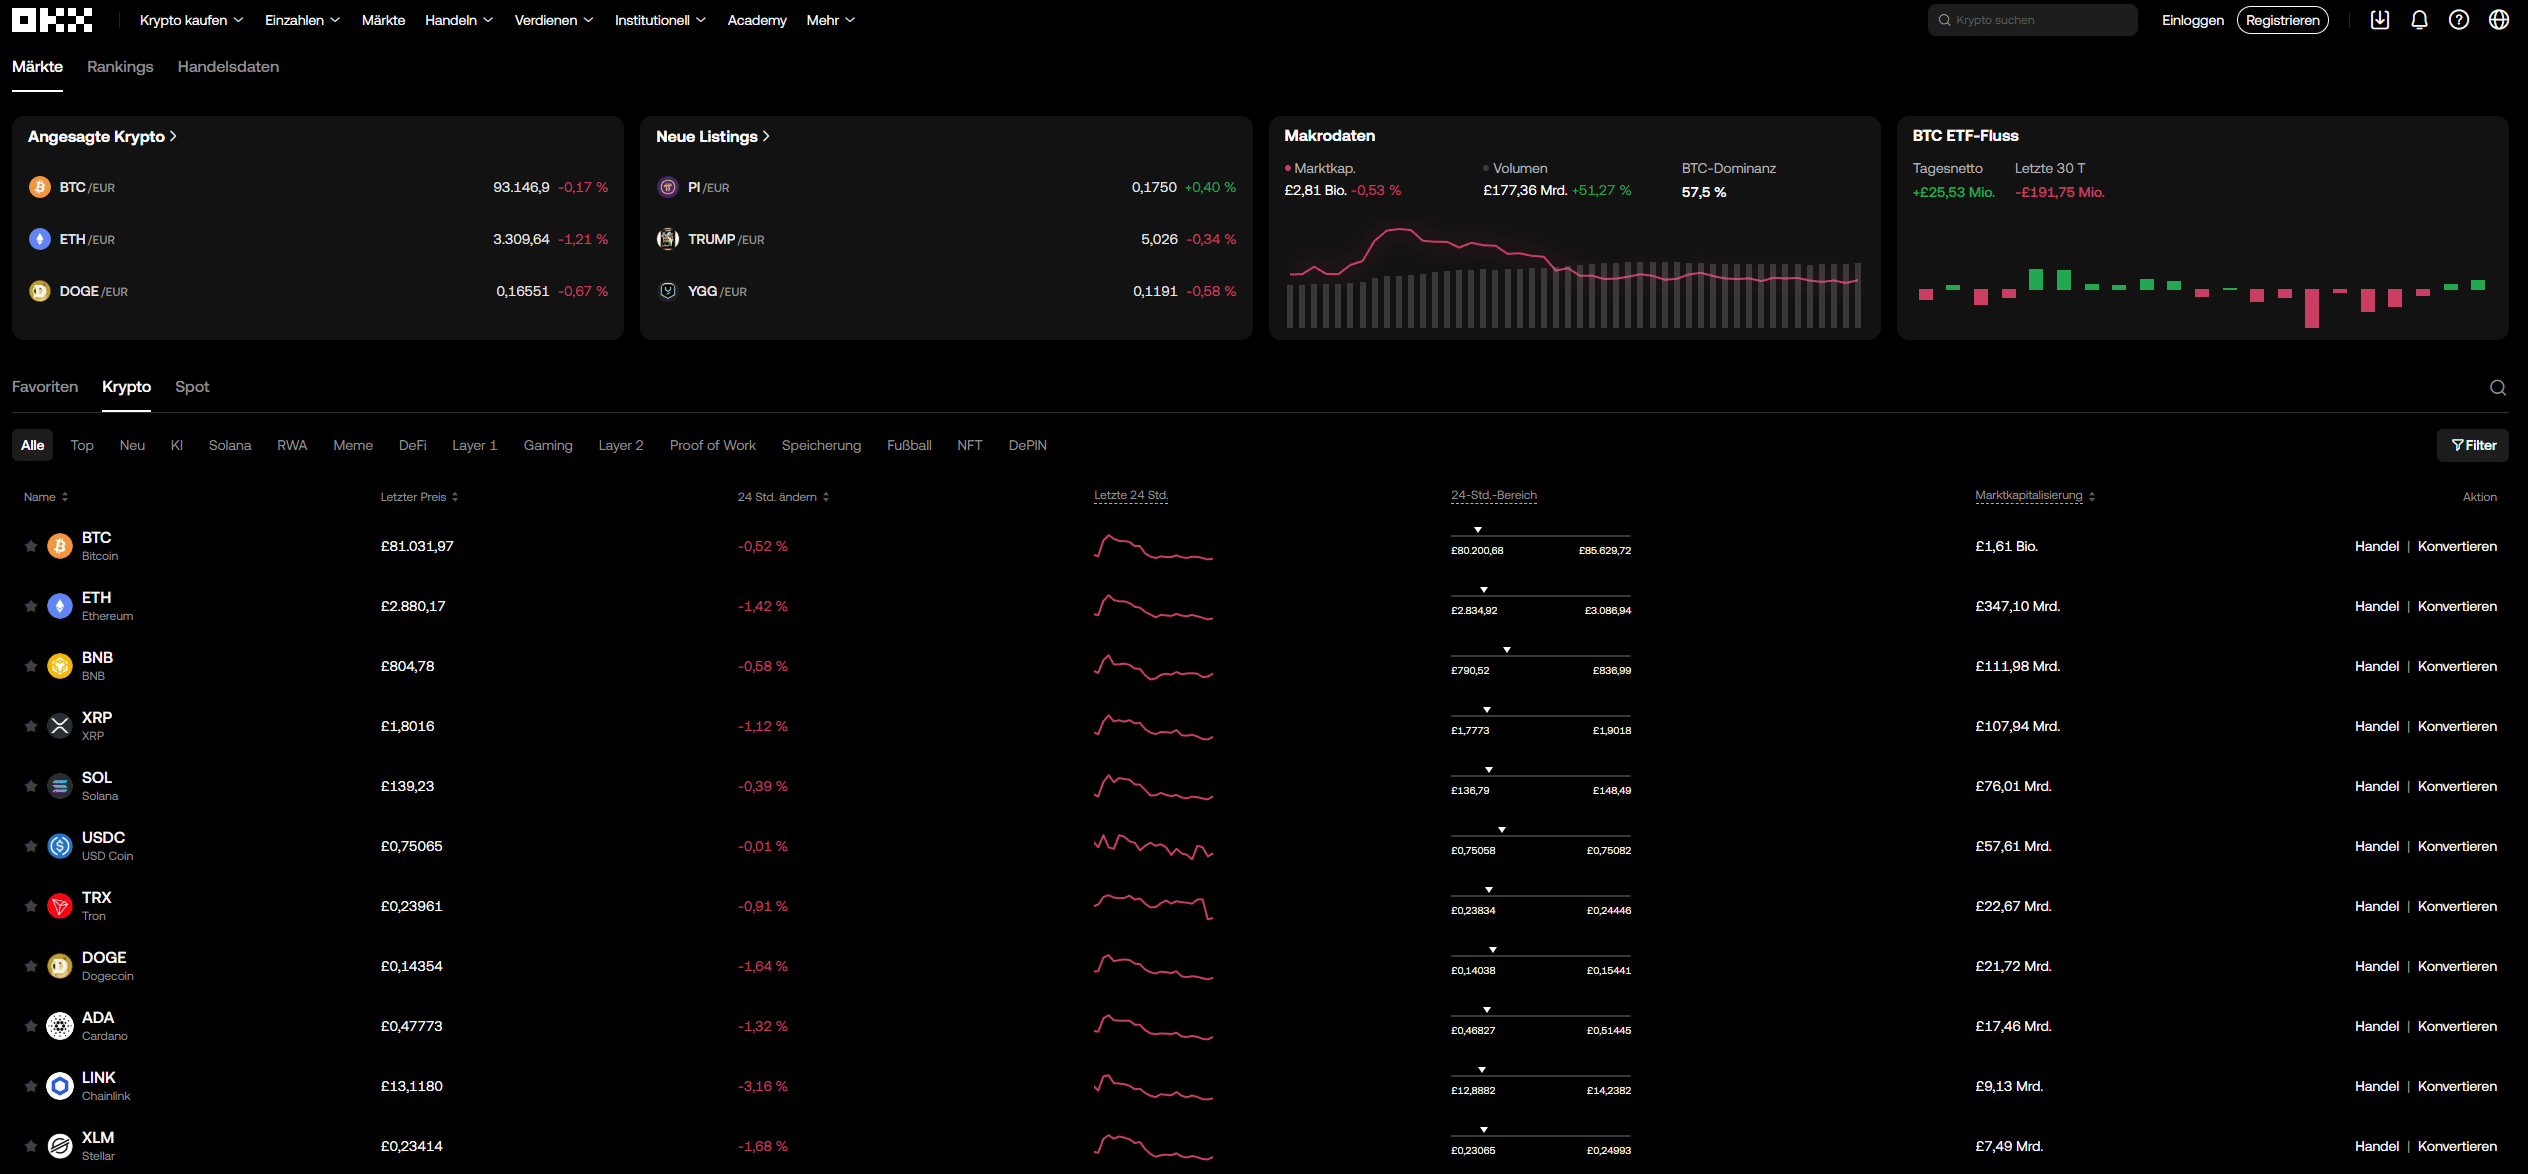Screen dimensions: 2528x1174
Task: Click Konvertieren for ETH
Action: point(2457,606)
